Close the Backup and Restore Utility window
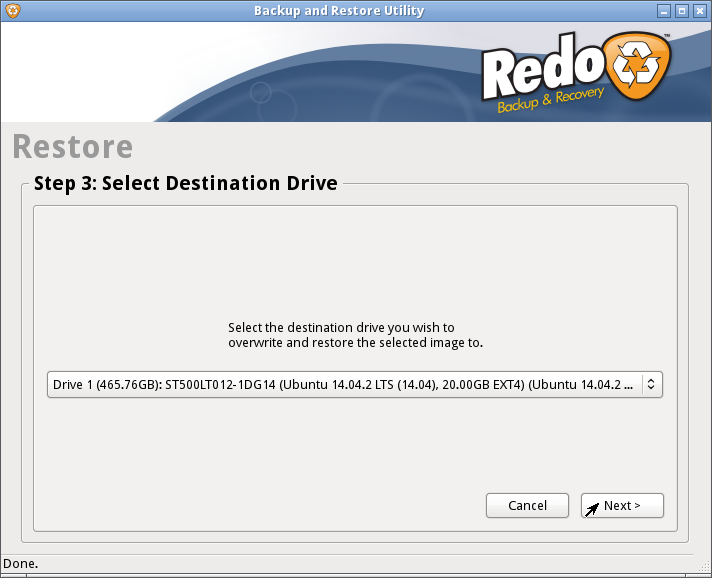The height and width of the screenshot is (578, 712). [700, 11]
